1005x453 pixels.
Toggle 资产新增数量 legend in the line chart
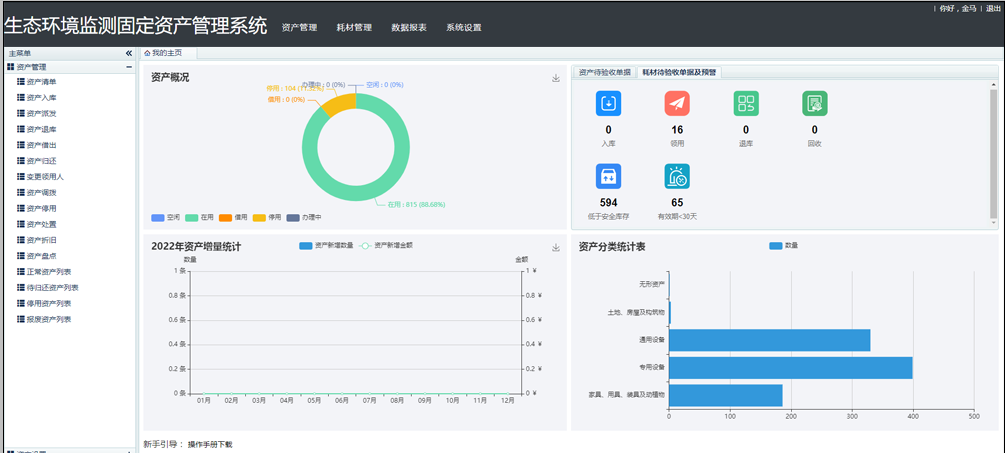(325, 245)
